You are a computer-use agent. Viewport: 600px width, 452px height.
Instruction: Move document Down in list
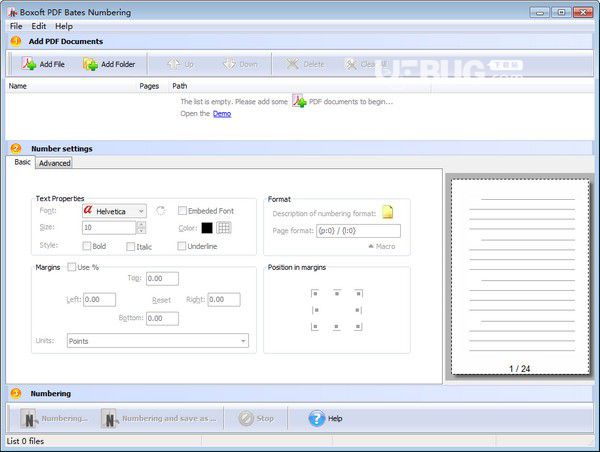[240, 64]
